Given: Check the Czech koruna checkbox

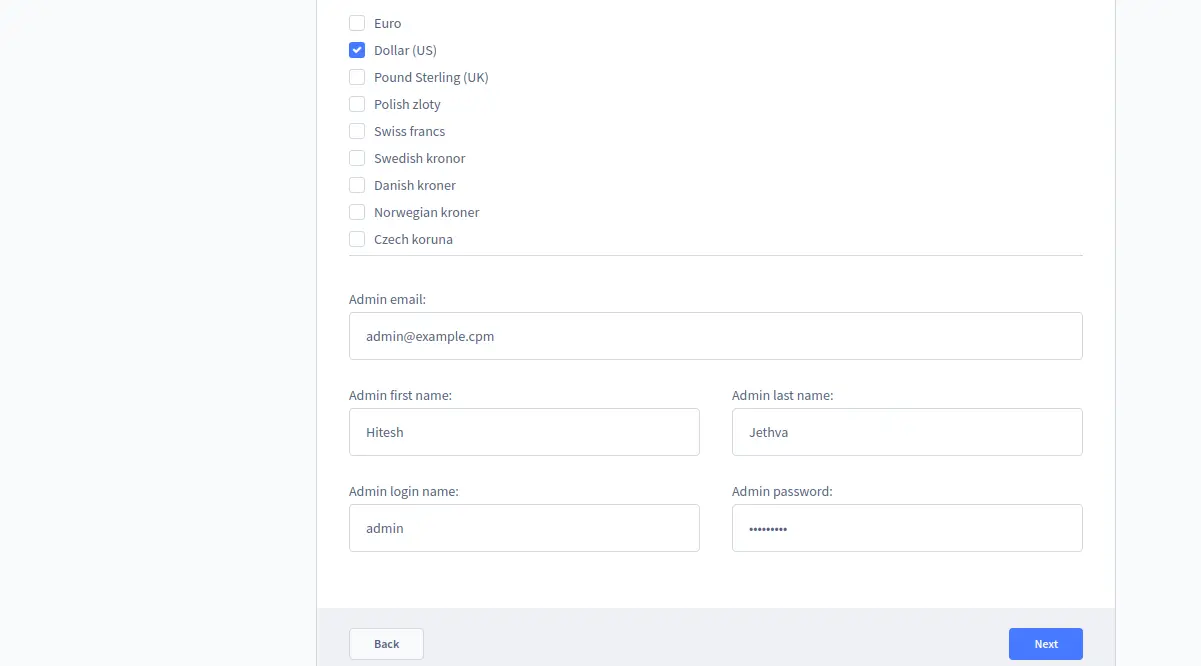Looking at the screenshot, I should click(357, 239).
